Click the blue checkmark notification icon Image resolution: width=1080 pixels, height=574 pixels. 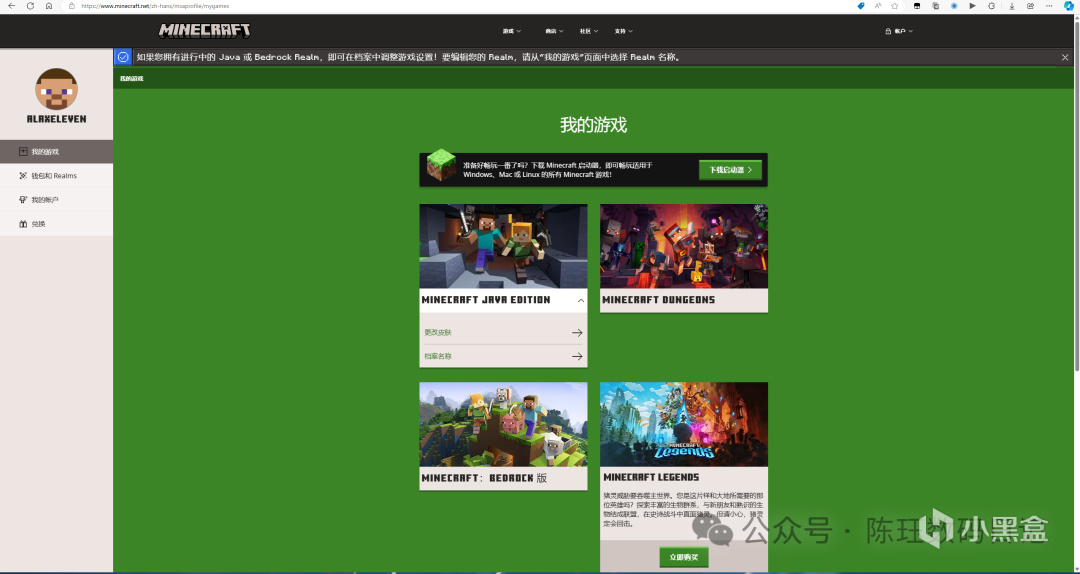pos(123,57)
